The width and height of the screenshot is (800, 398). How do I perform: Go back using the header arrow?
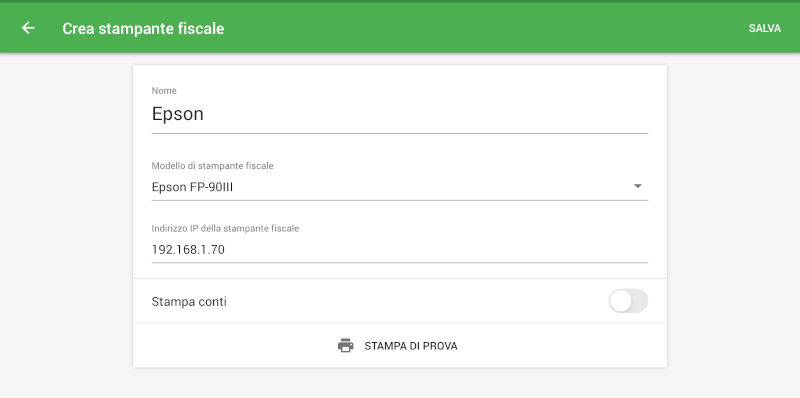click(x=28, y=28)
